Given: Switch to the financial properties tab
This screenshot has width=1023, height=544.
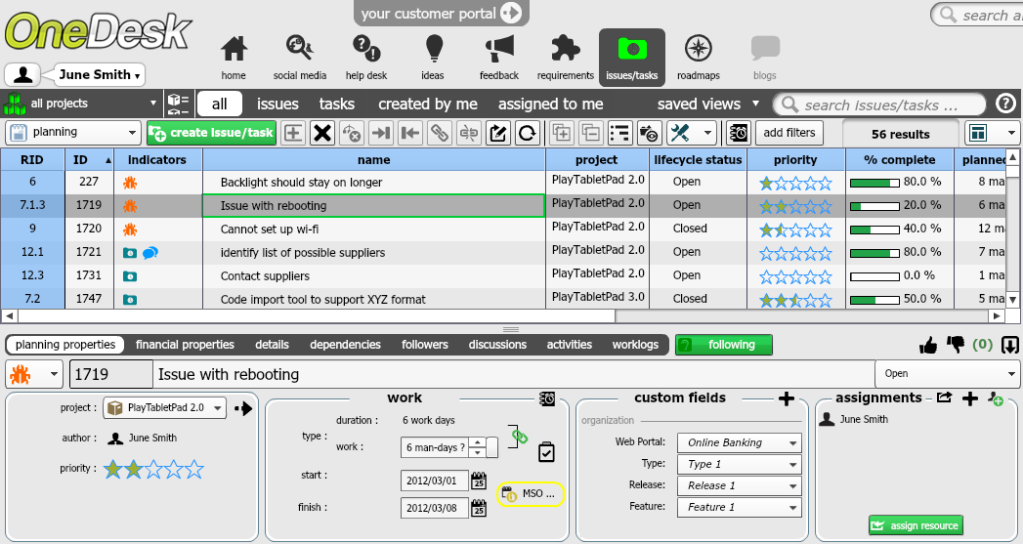Looking at the screenshot, I should [185, 345].
